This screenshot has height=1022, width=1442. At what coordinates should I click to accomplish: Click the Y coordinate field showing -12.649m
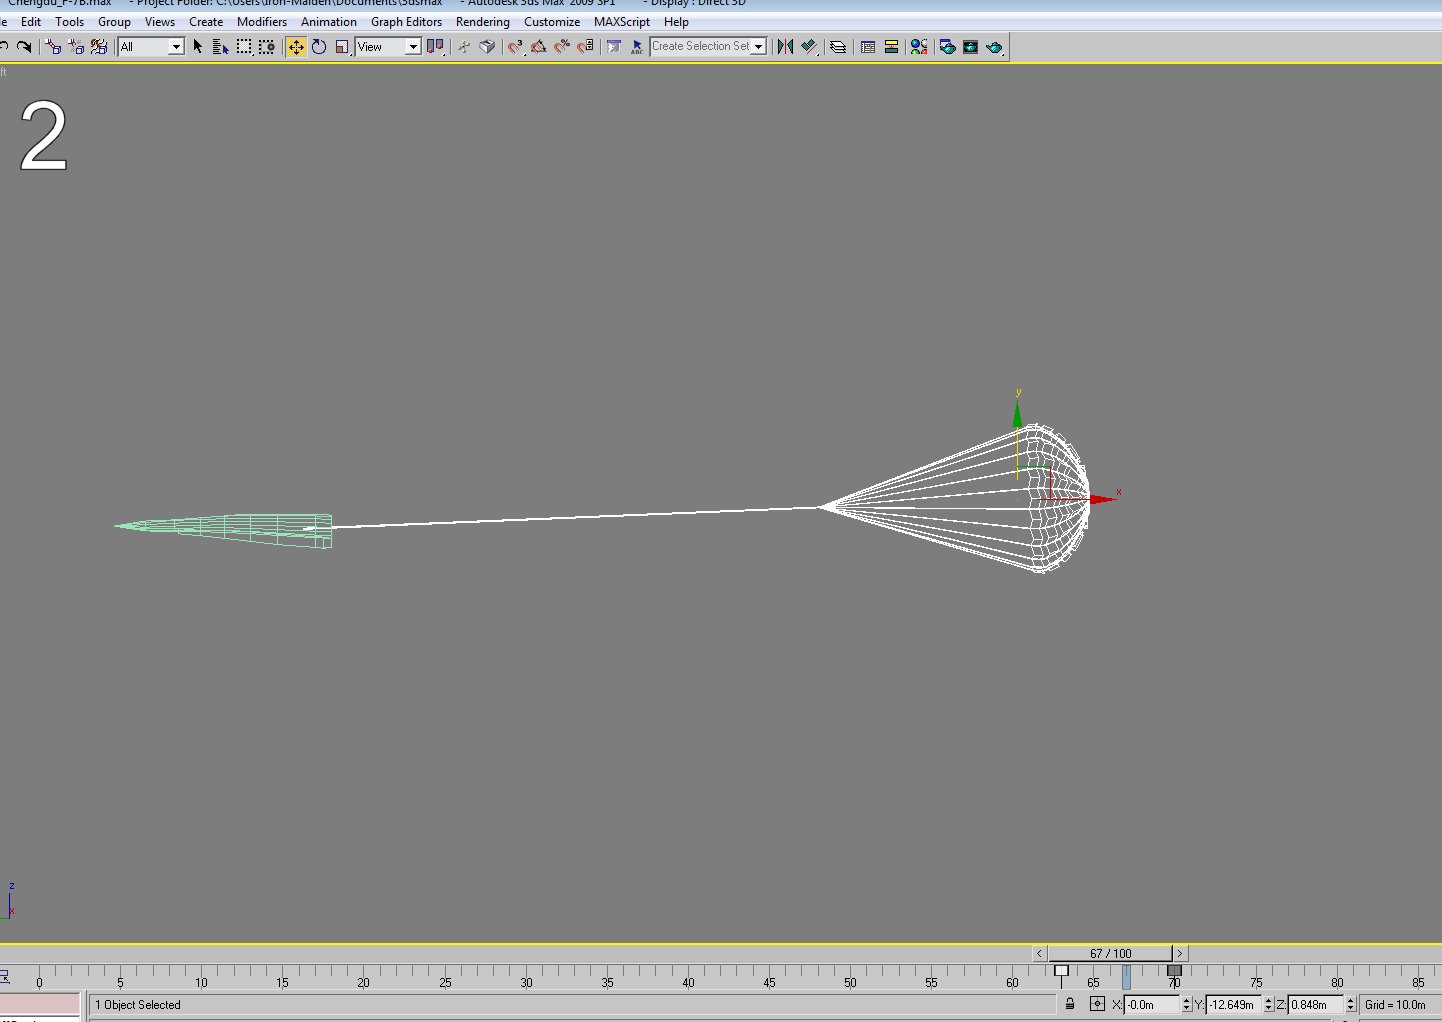[1235, 1005]
